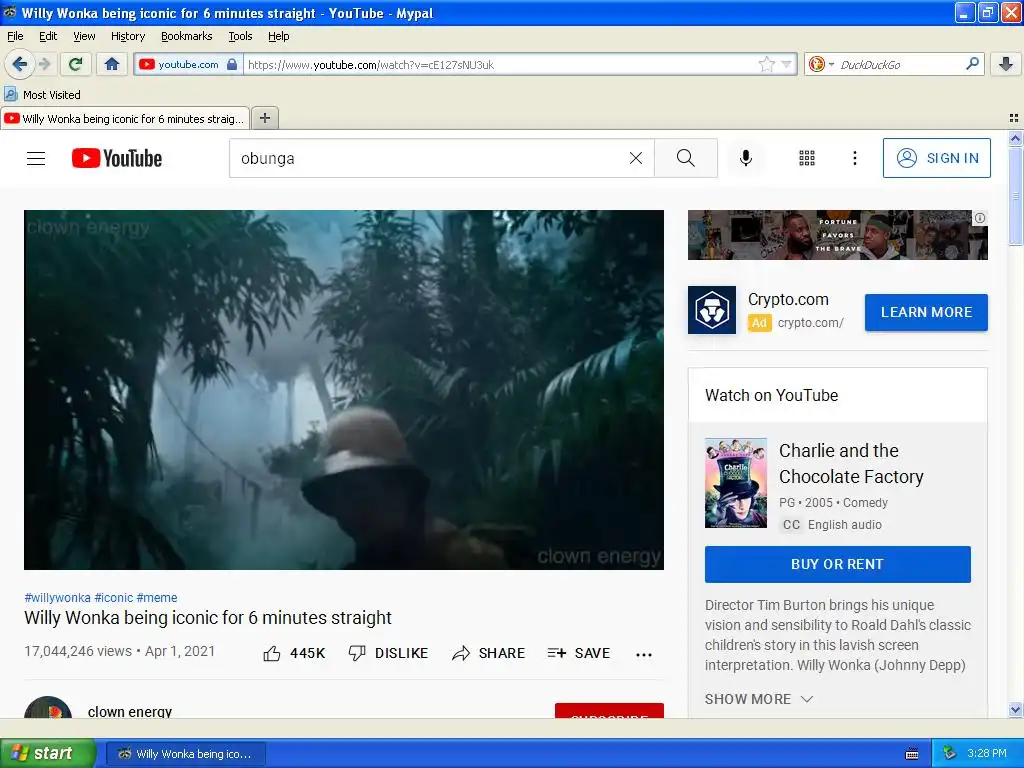1024x768 pixels.
Task: Select the Willy Wonka browser tab
Action: coord(125,118)
